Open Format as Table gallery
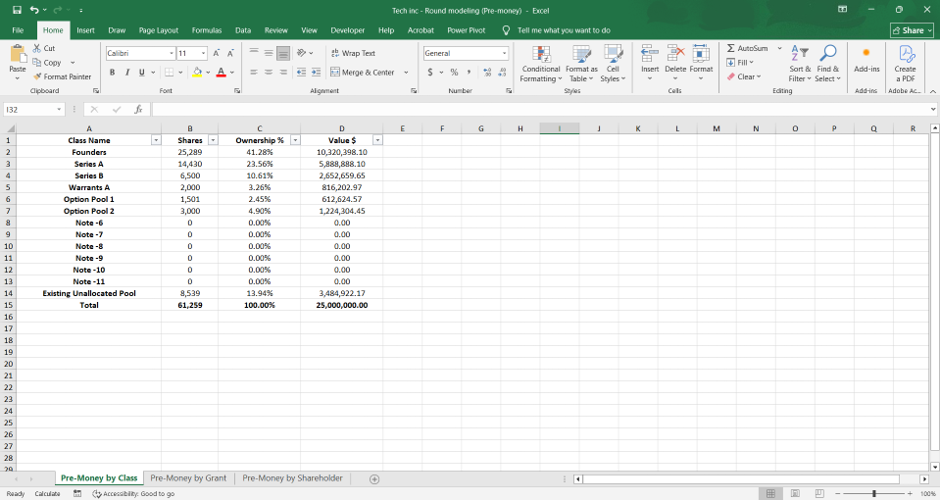The height and width of the screenshot is (500, 940). click(x=581, y=64)
